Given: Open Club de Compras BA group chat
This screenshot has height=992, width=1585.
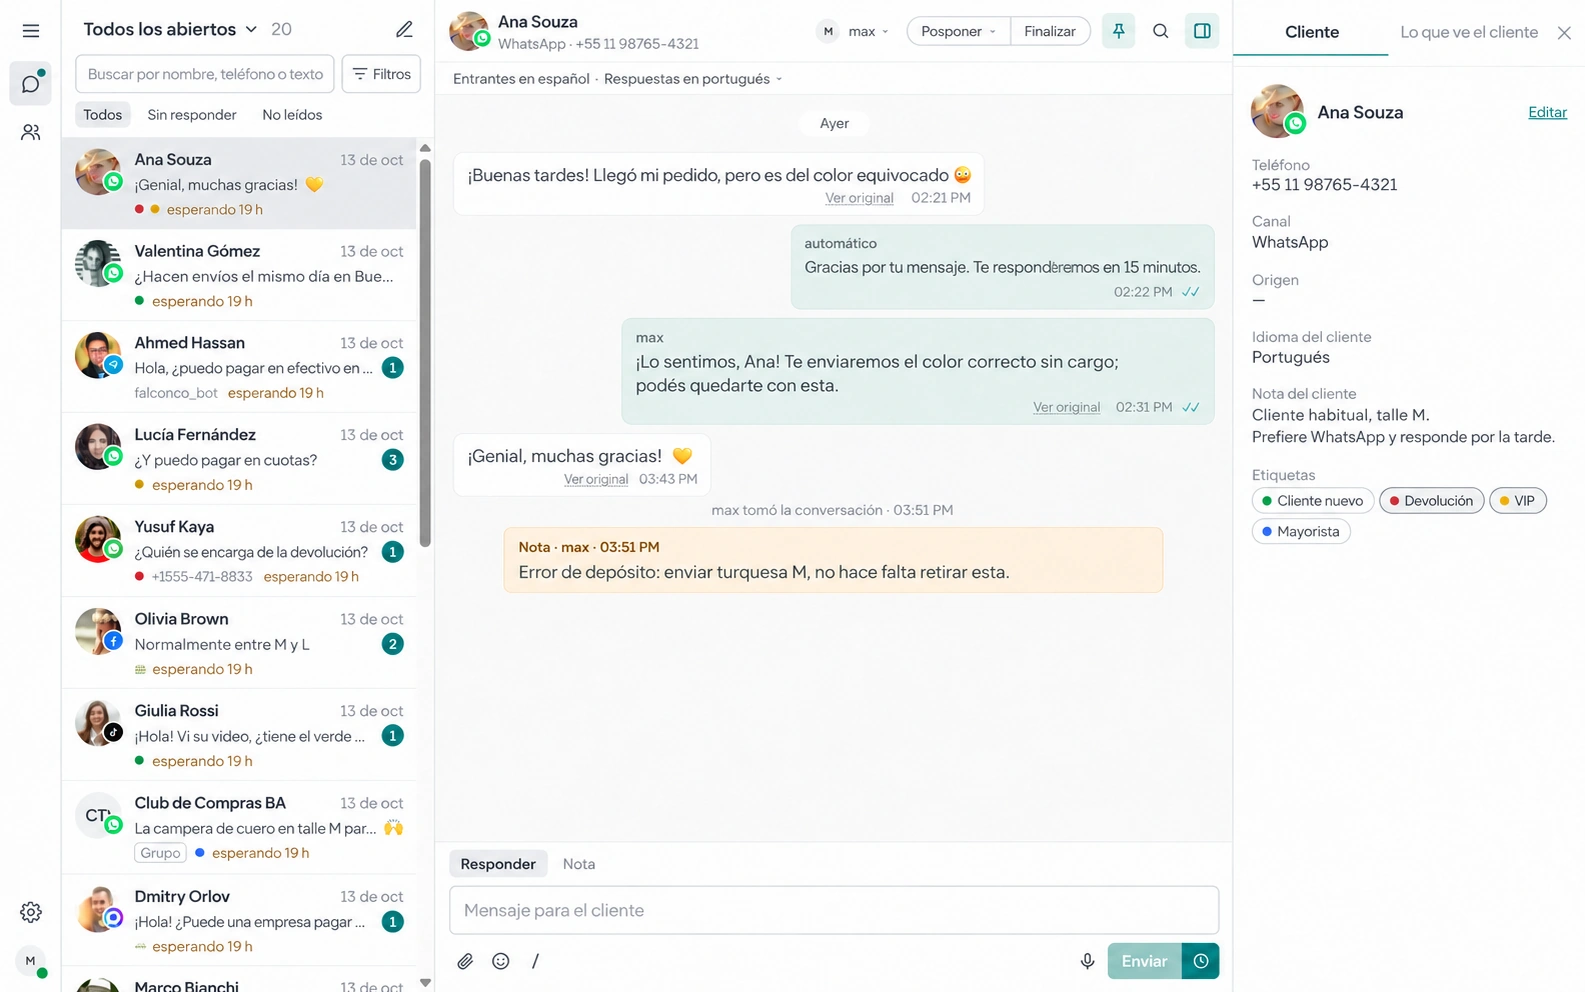Looking at the screenshot, I should [239, 827].
